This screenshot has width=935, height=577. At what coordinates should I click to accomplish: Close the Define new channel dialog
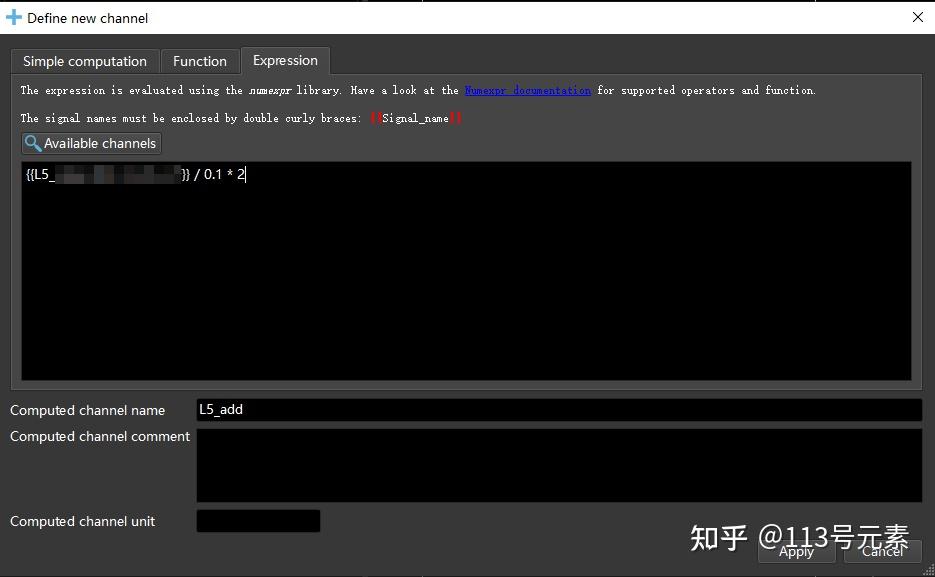pyautogui.click(x=917, y=17)
